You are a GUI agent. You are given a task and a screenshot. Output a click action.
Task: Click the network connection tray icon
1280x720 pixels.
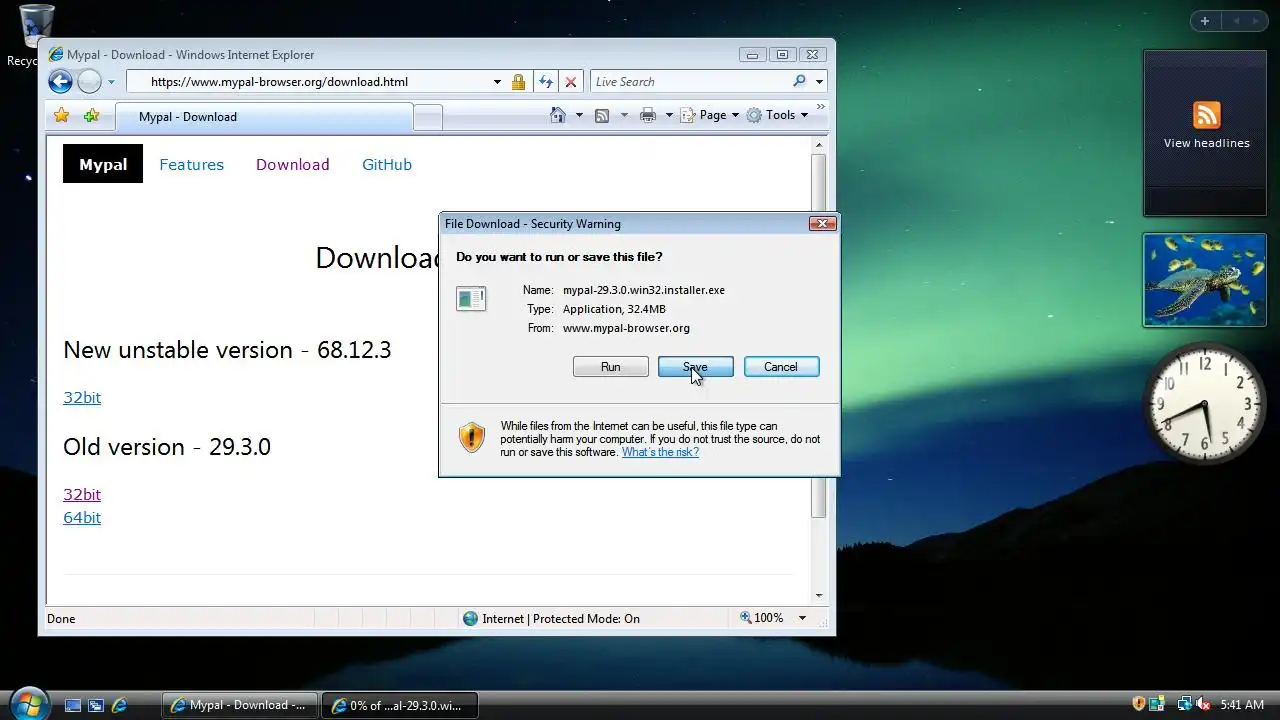coord(1184,705)
